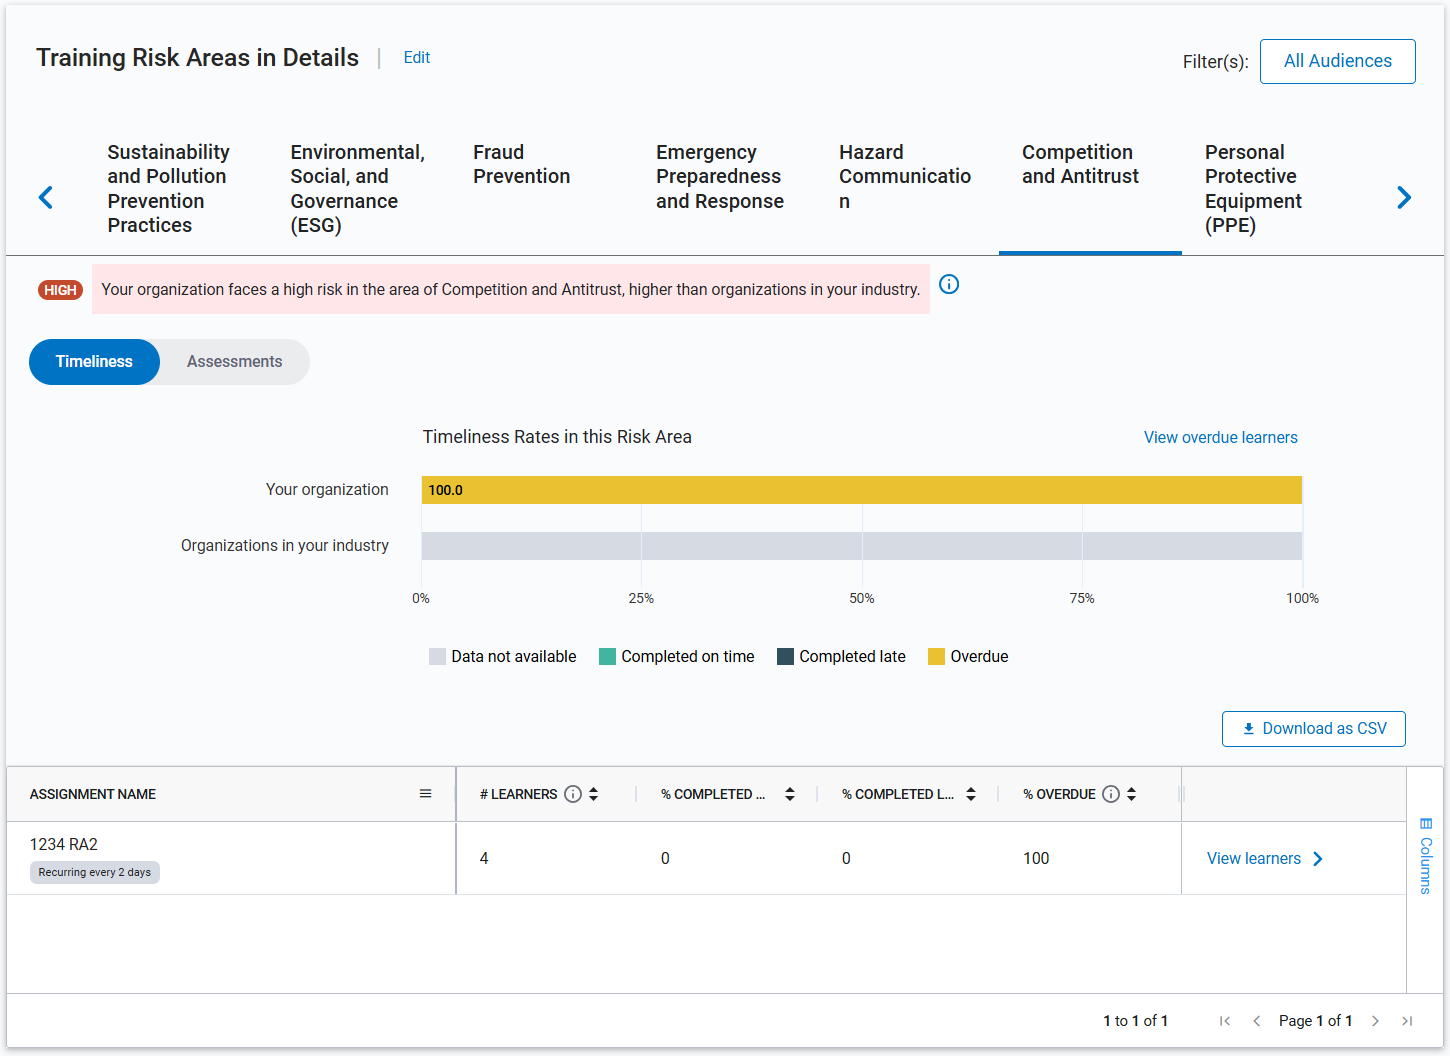Click View overdue learners link
This screenshot has width=1450, height=1056.
click(x=1221, y=438)
